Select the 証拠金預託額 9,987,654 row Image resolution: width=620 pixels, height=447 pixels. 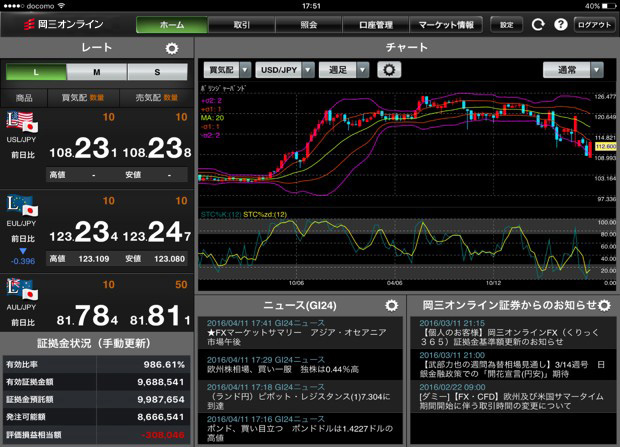pyautogui.click(x=96, y=400)
